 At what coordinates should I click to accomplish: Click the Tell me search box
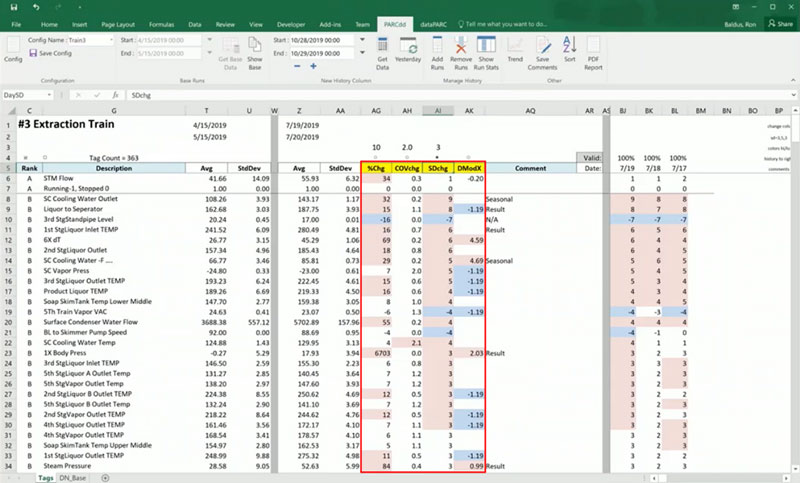click(503, 24)
